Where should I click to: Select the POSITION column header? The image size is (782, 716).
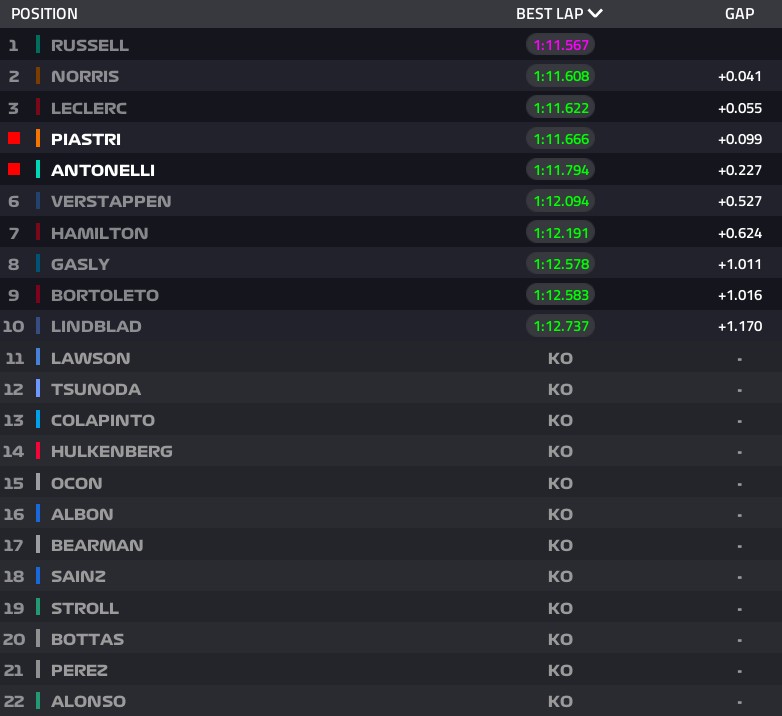[44, 13]
